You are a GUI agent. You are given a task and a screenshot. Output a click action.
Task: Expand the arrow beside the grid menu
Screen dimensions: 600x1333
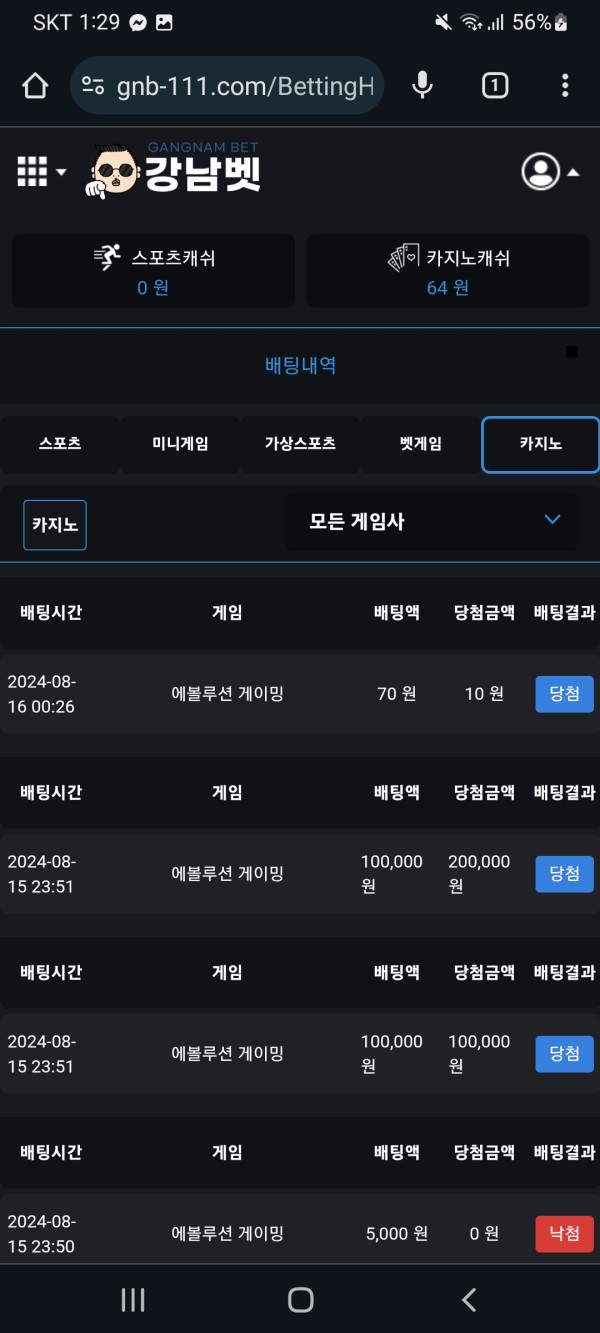point(61,172)
